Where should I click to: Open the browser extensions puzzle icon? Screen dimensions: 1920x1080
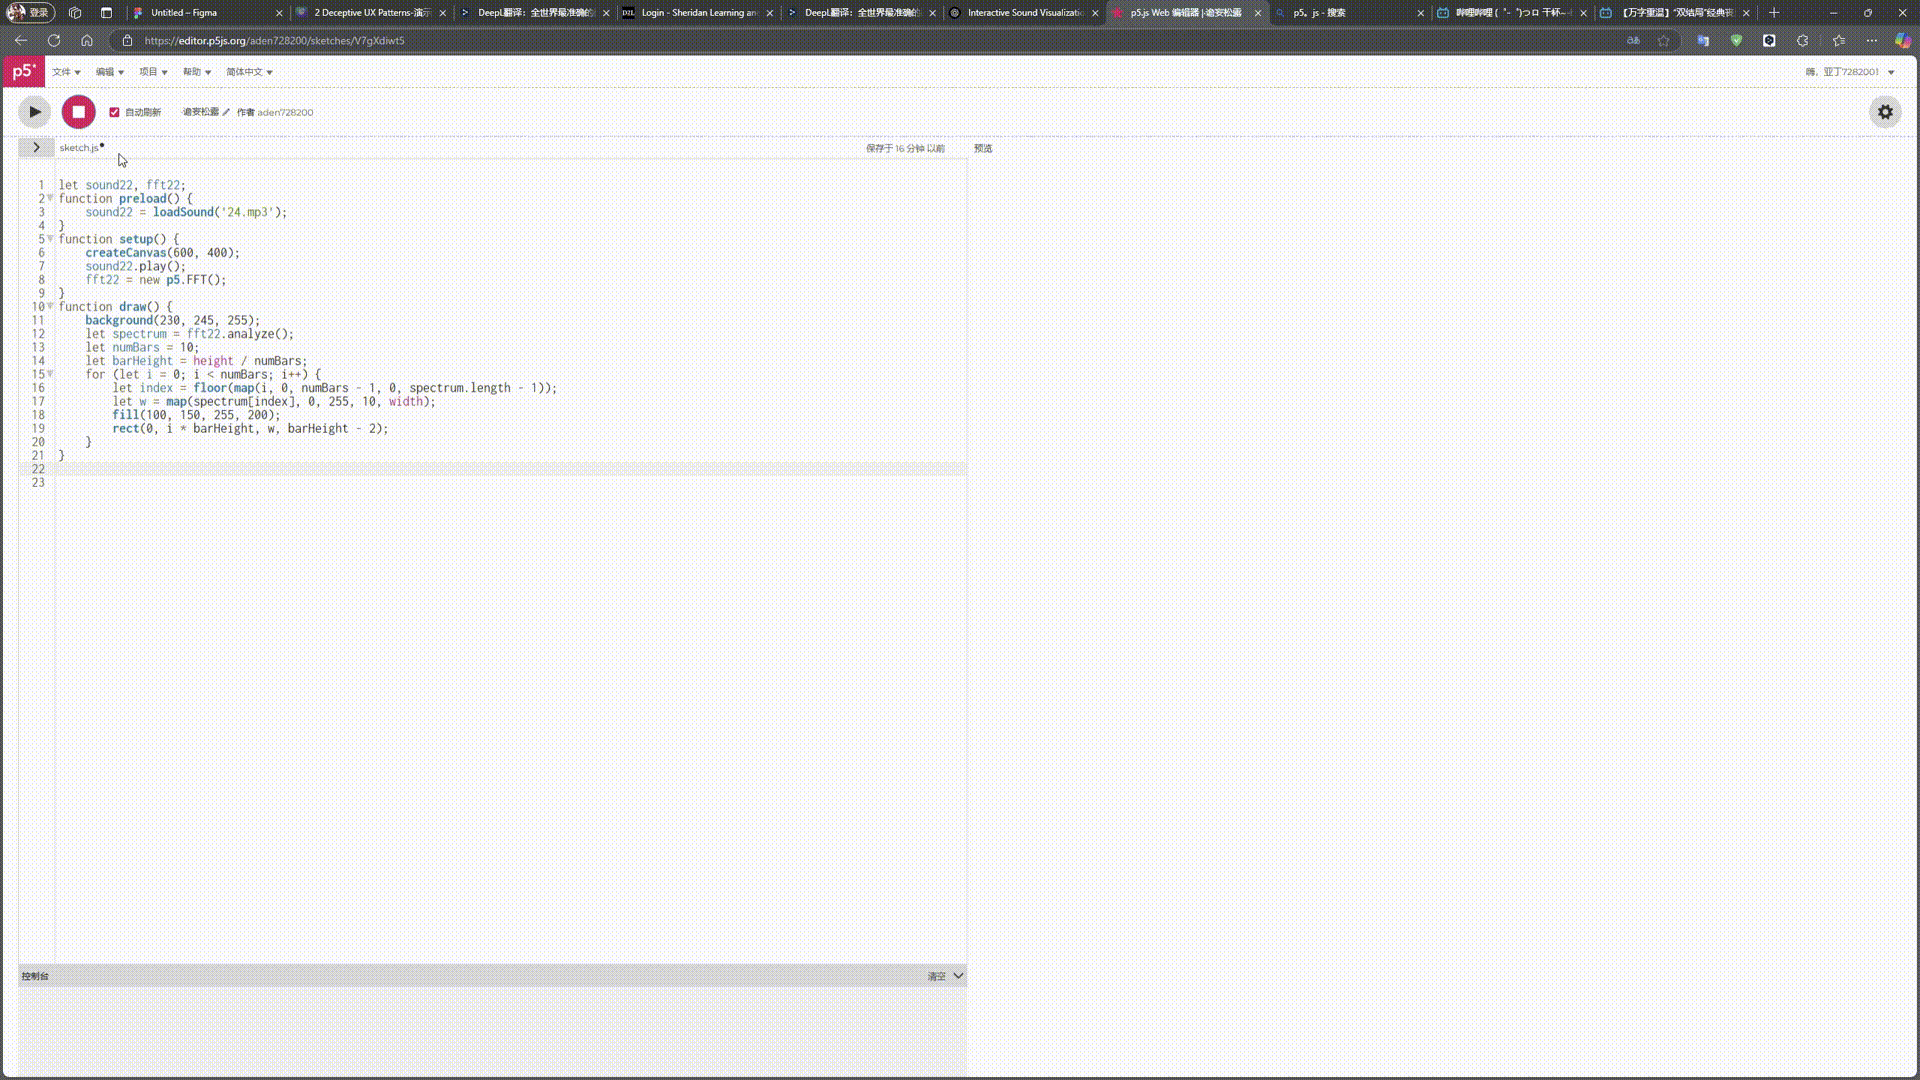[1802, 41]
